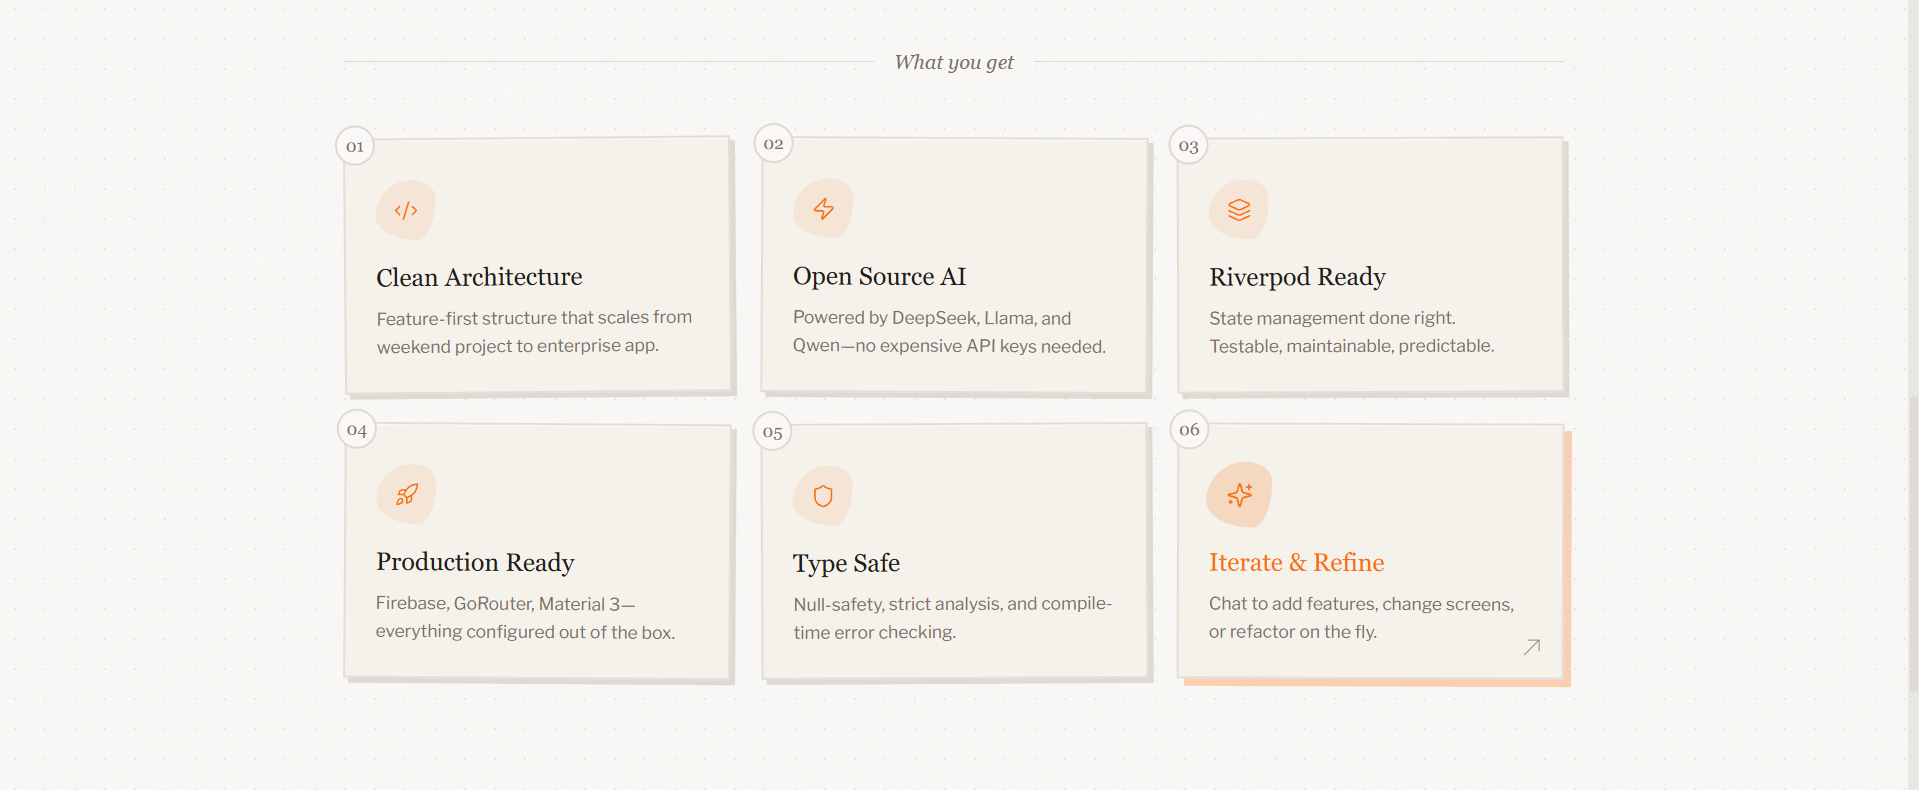1919x790 pixels.
Task: Click the lightning bolt icon for Open Source AI
Action: click(x=823, y=209)
